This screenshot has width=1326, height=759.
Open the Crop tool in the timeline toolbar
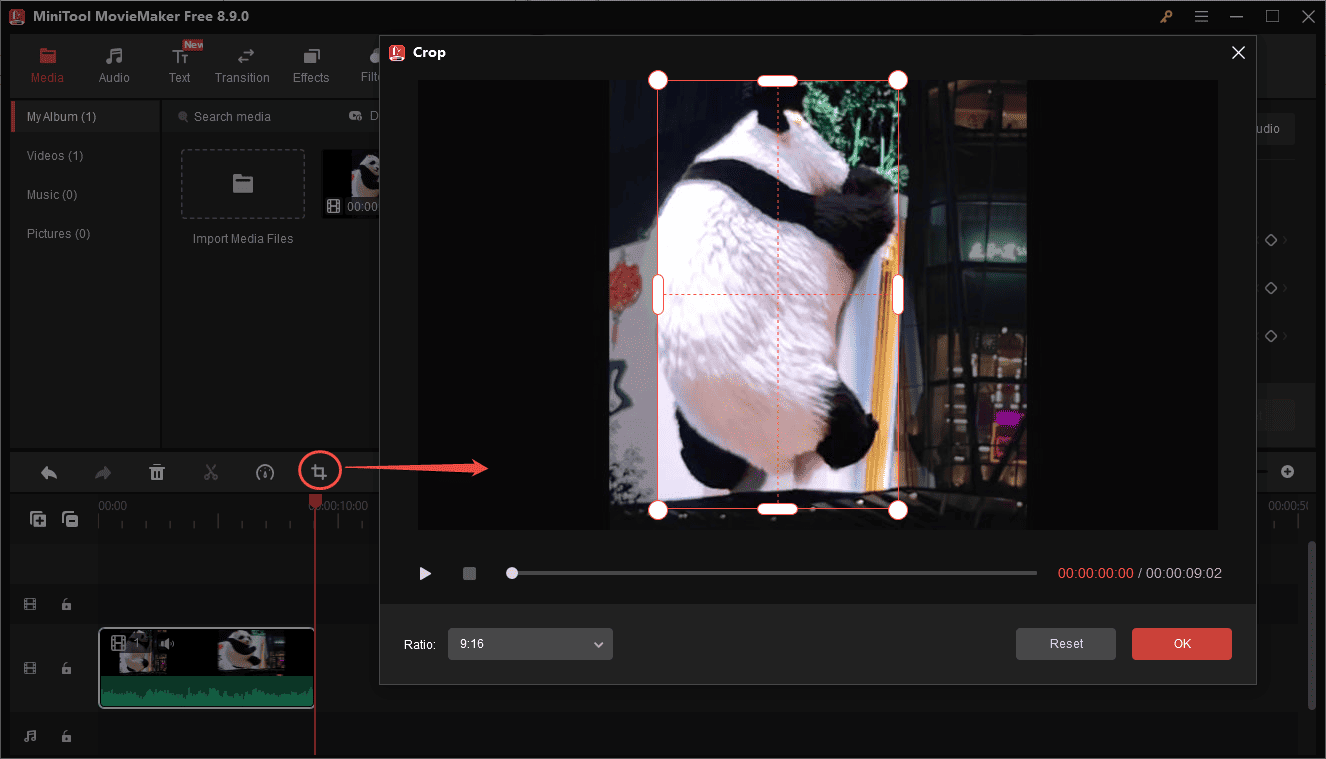click(319, 472)
